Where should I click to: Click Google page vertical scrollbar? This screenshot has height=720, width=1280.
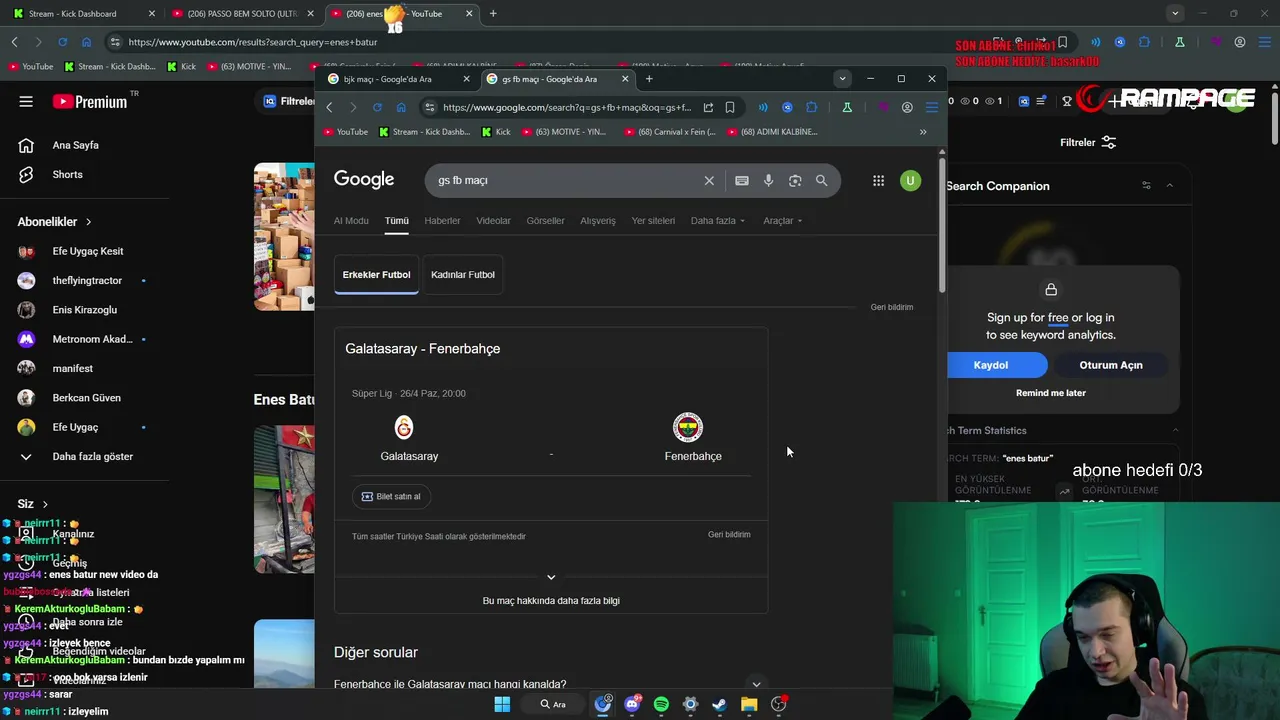click(x=941, y=224)
